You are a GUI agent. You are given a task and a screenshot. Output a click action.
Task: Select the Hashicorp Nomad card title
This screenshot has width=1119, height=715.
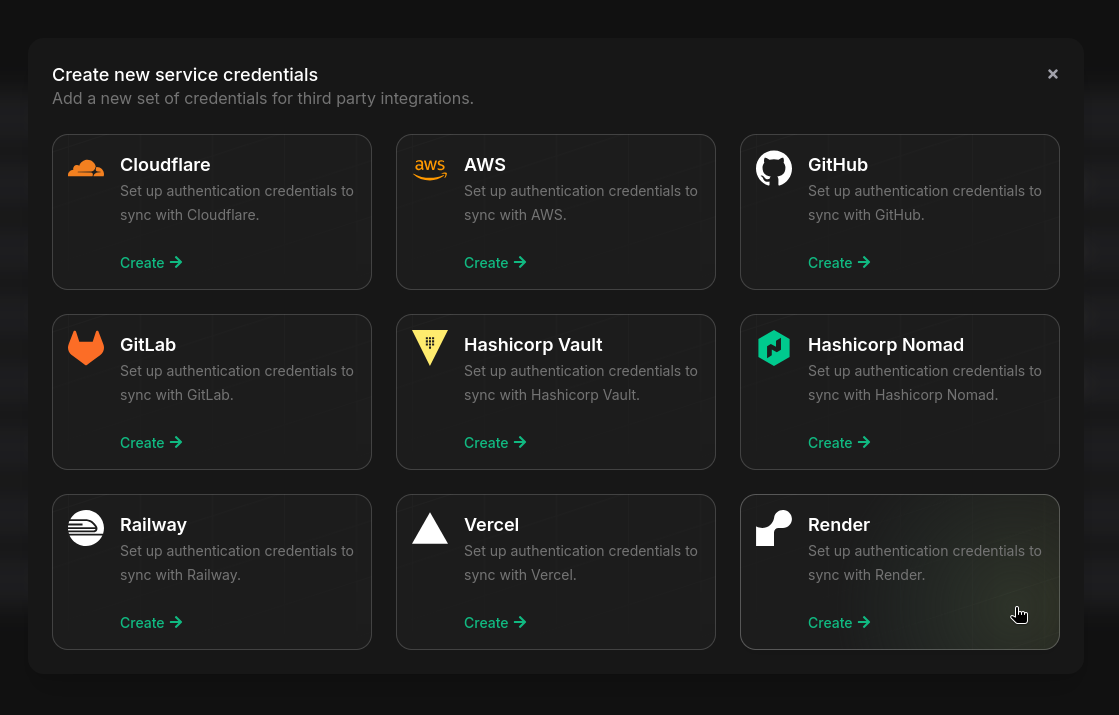pyautogui.click(x=885, y=345)
